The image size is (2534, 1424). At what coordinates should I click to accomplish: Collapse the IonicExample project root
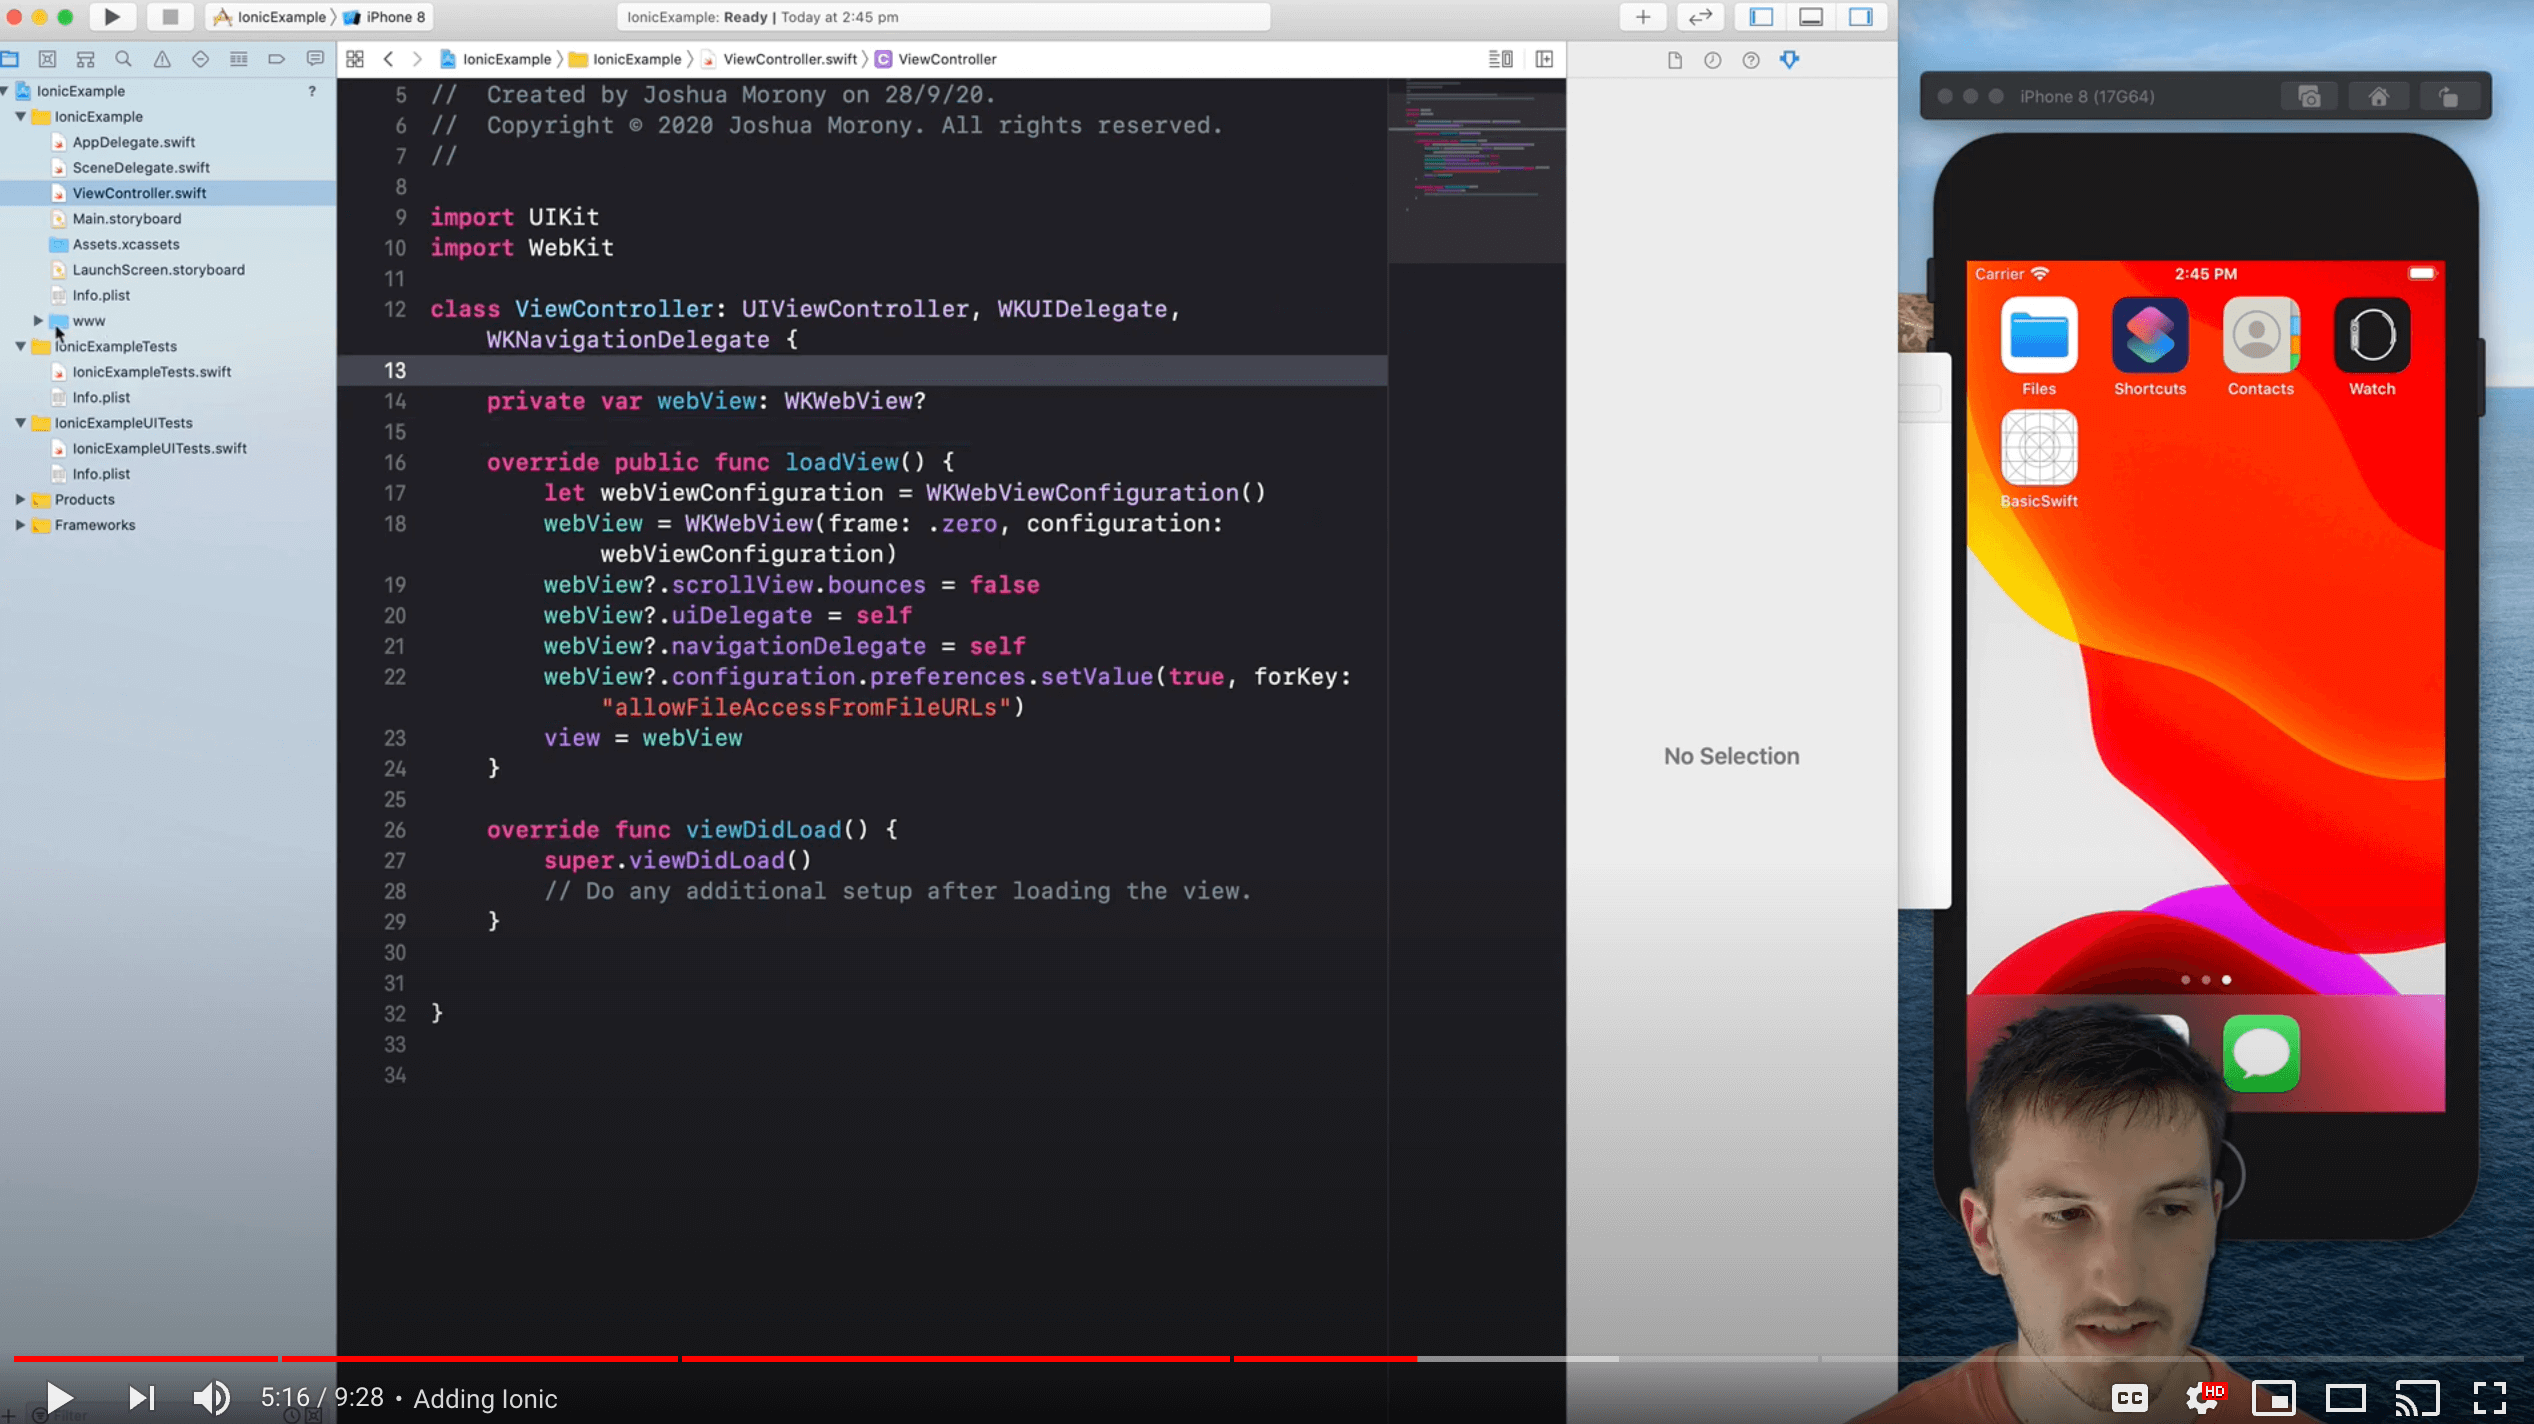point(5,91)
